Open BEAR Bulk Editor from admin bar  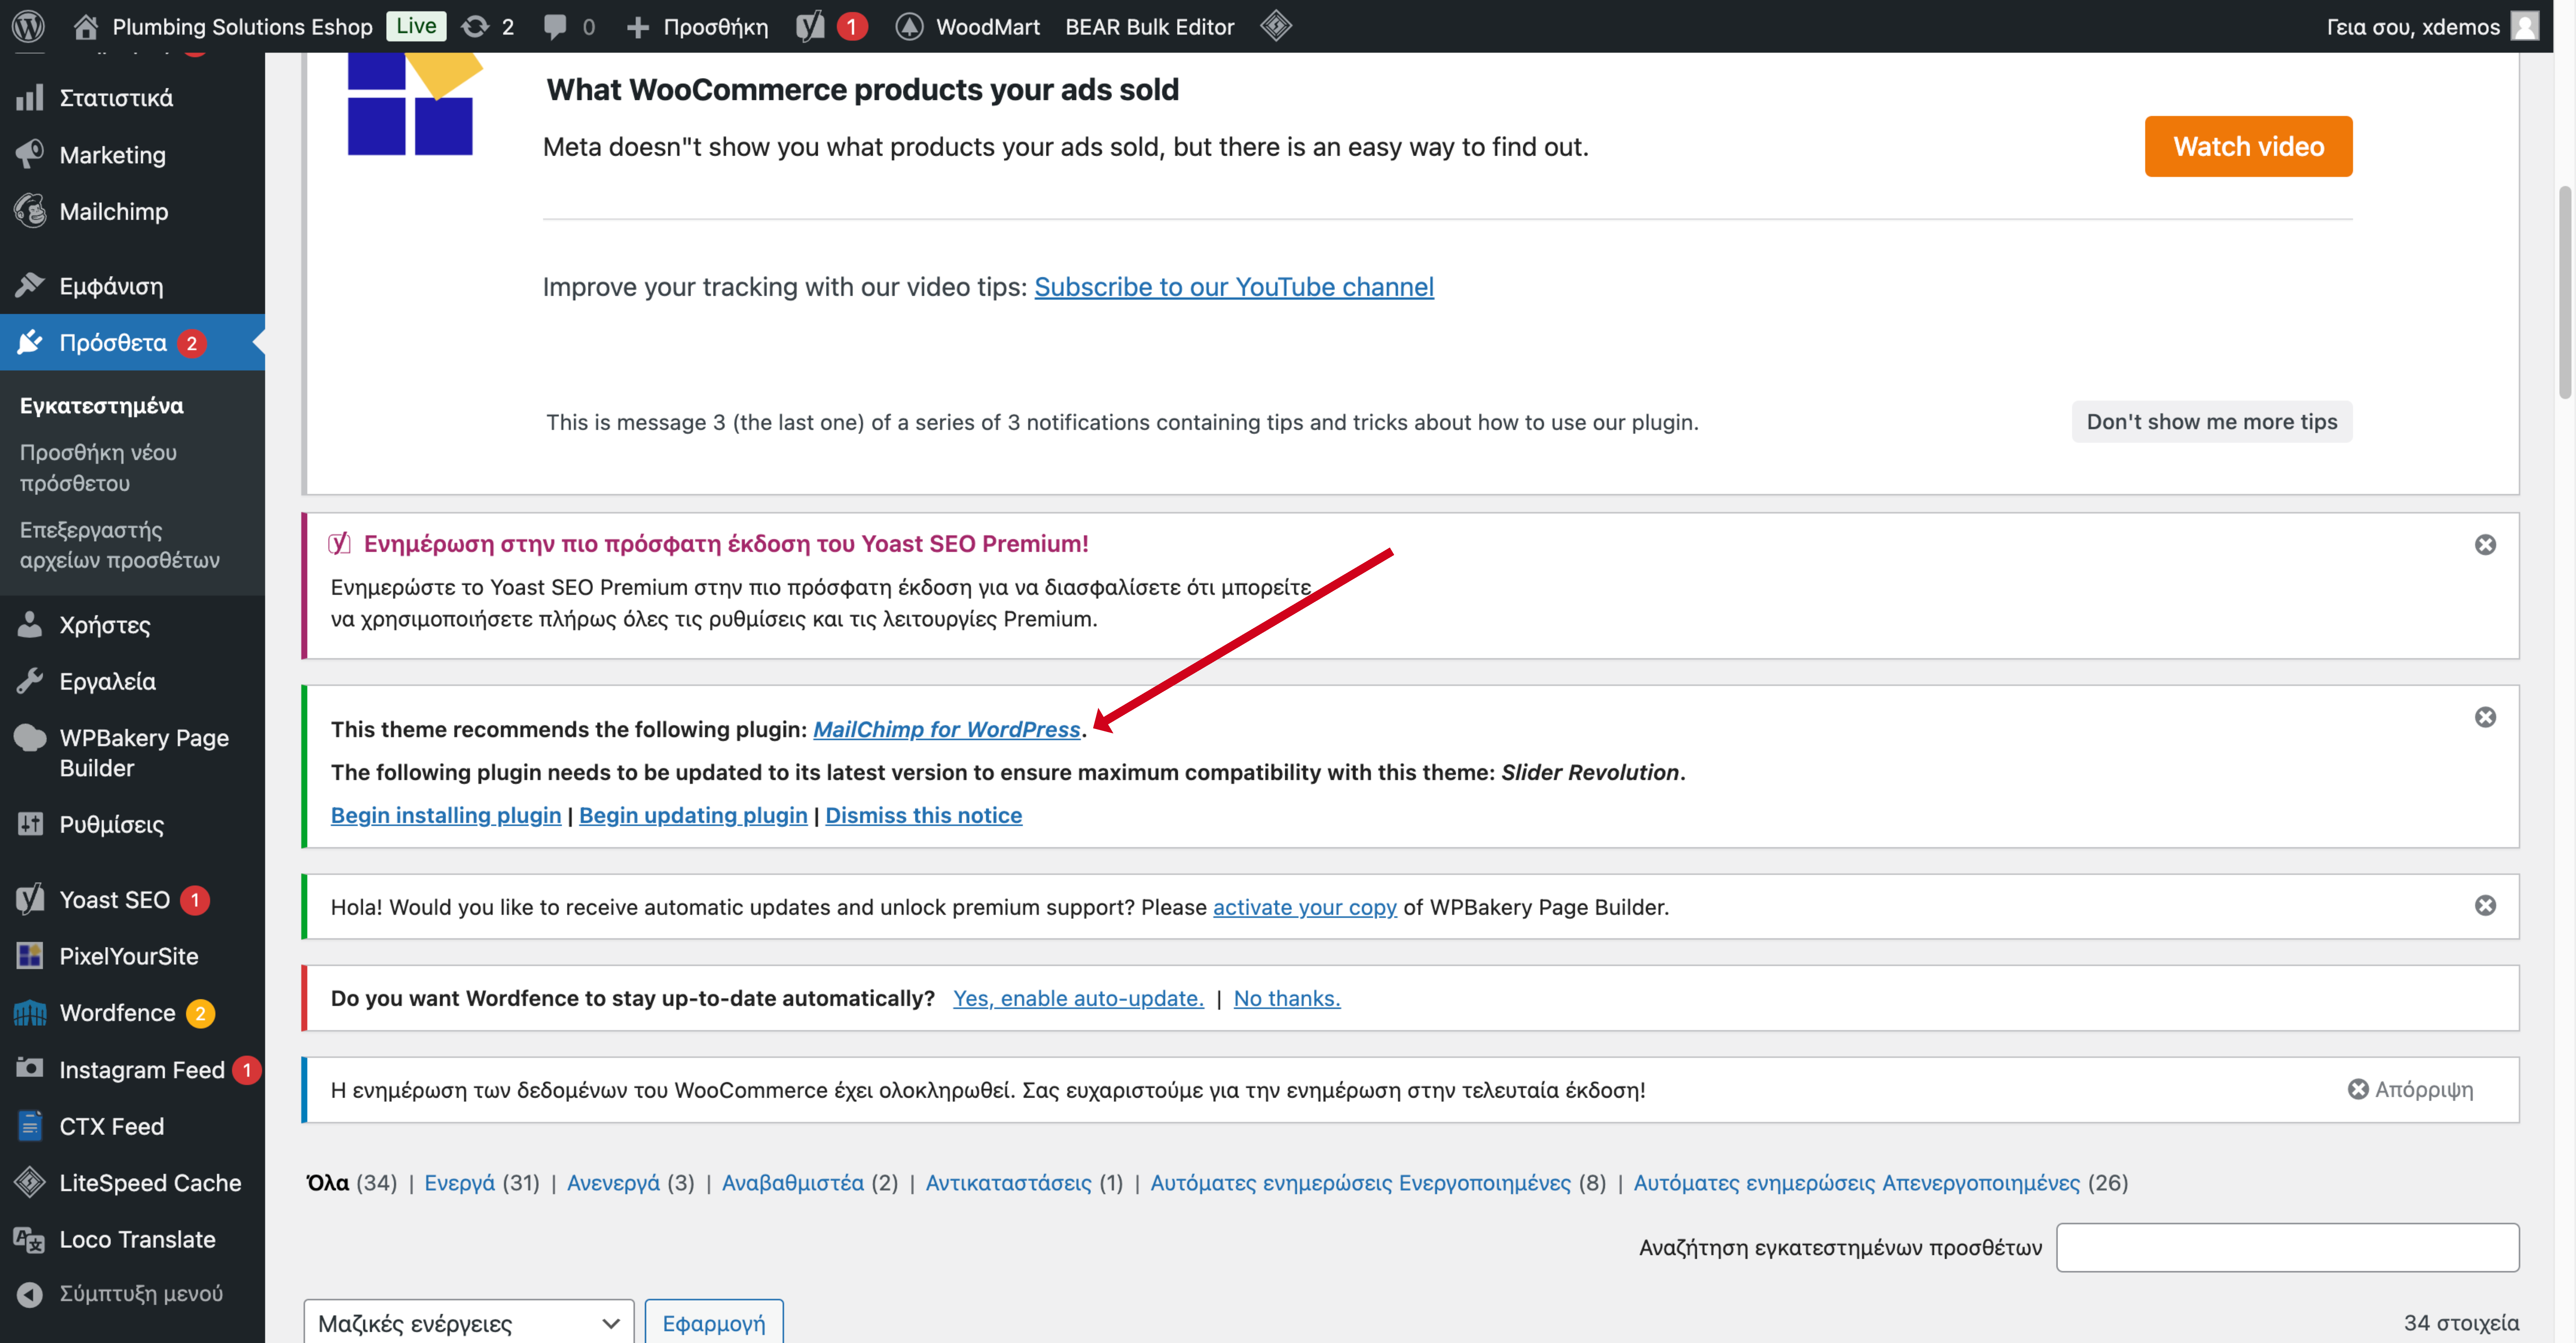pos(1150,27)
